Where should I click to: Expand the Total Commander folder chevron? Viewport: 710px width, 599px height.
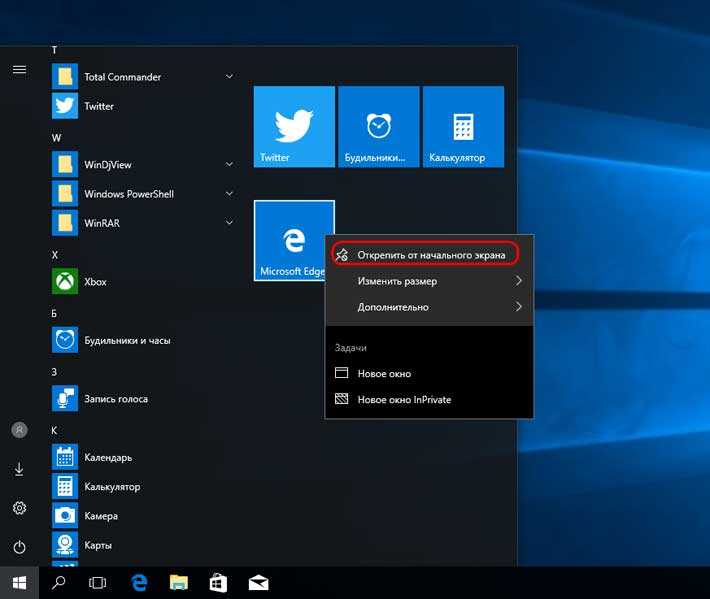(230, 77)
